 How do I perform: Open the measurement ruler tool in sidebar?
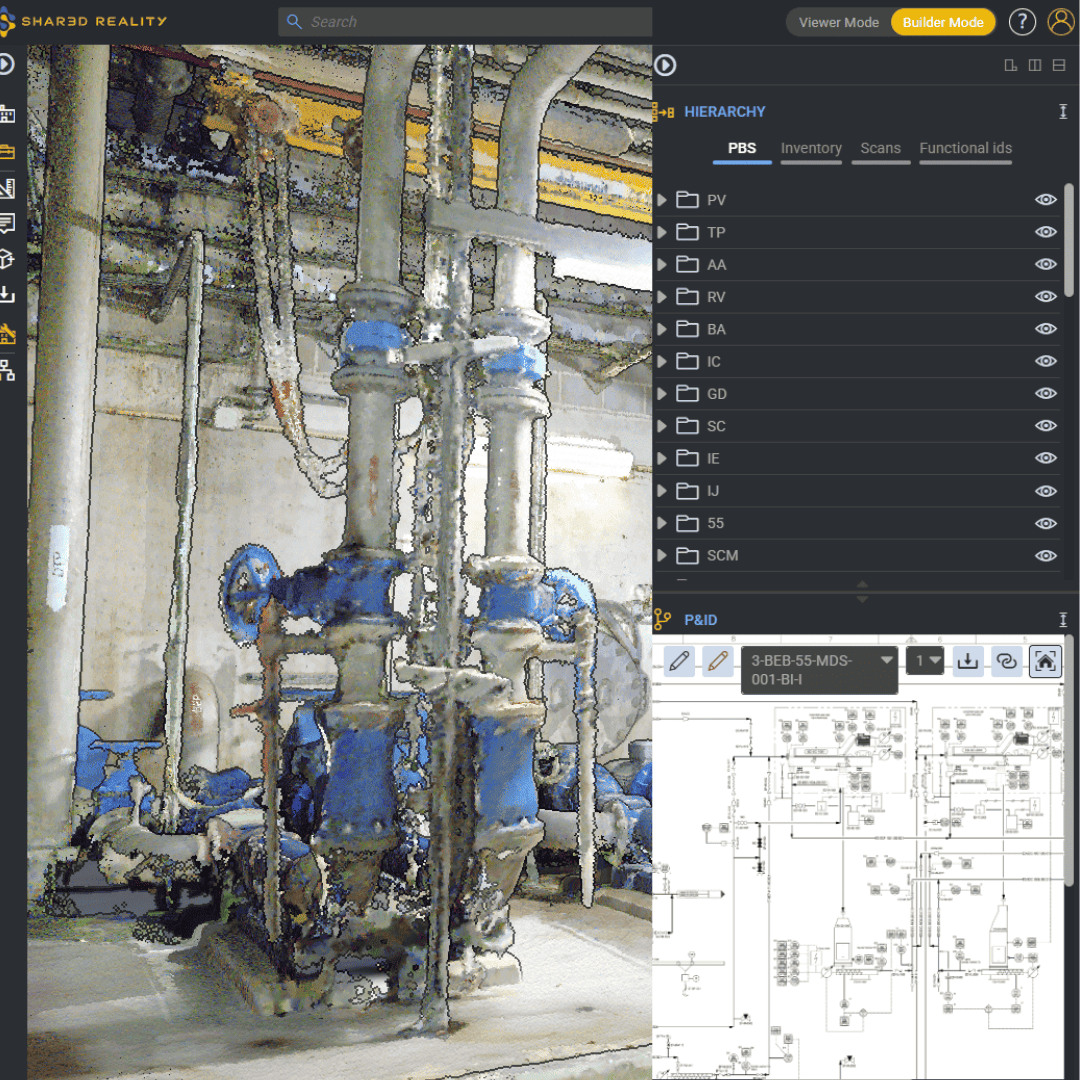pyautogui.click(x=7, y=188)
